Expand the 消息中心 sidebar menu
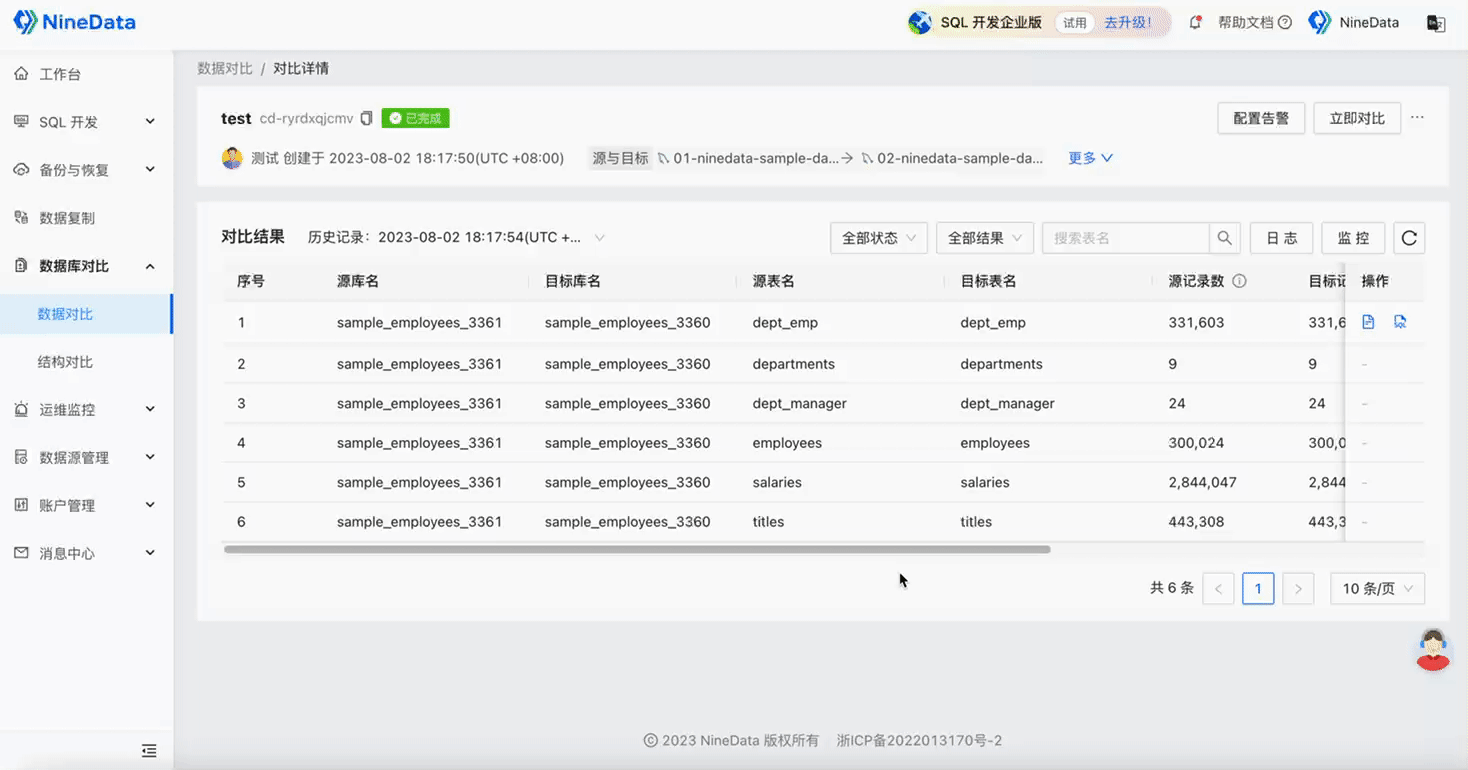This screenshot has width=1468, height=770. [x=85, y=553]
